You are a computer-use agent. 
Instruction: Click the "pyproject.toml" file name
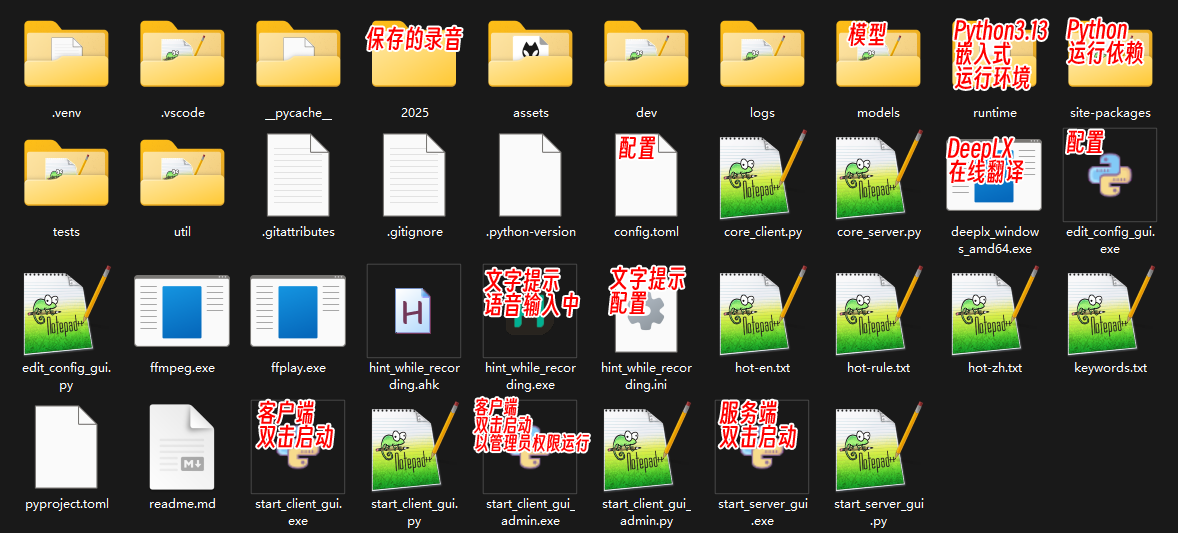pos(66,504)
